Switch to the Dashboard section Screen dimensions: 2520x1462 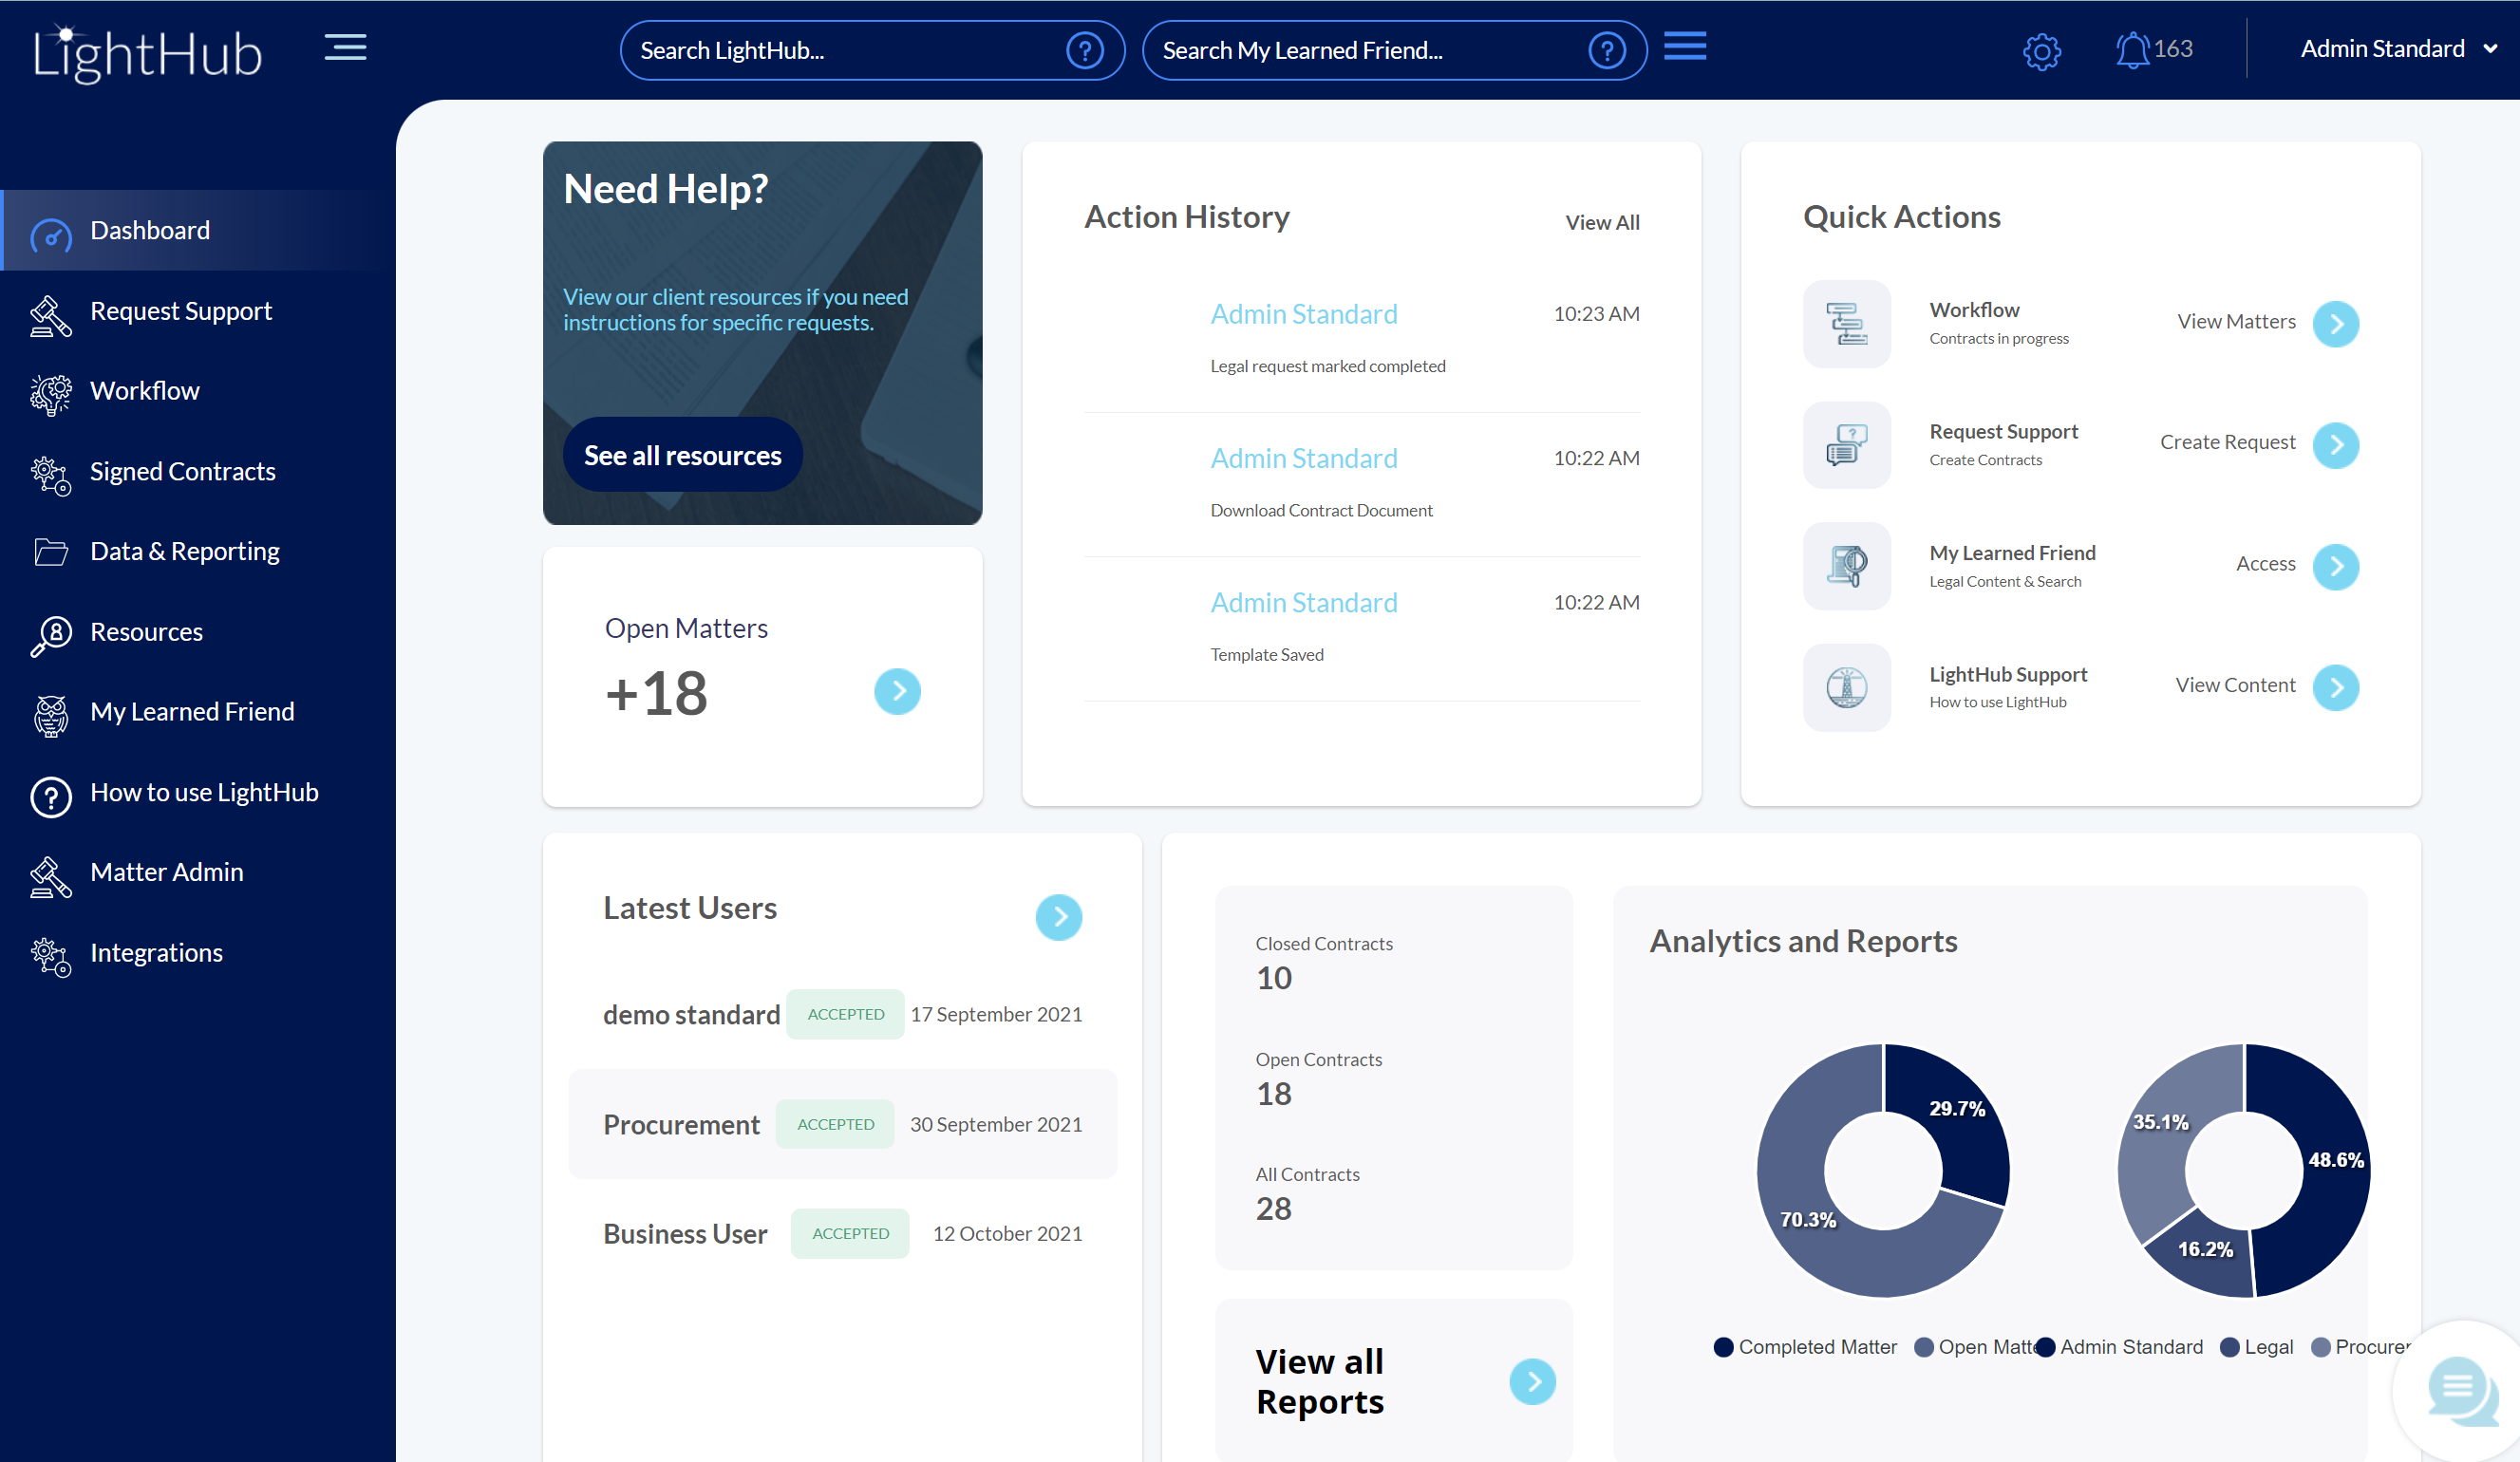pos(150,229)
